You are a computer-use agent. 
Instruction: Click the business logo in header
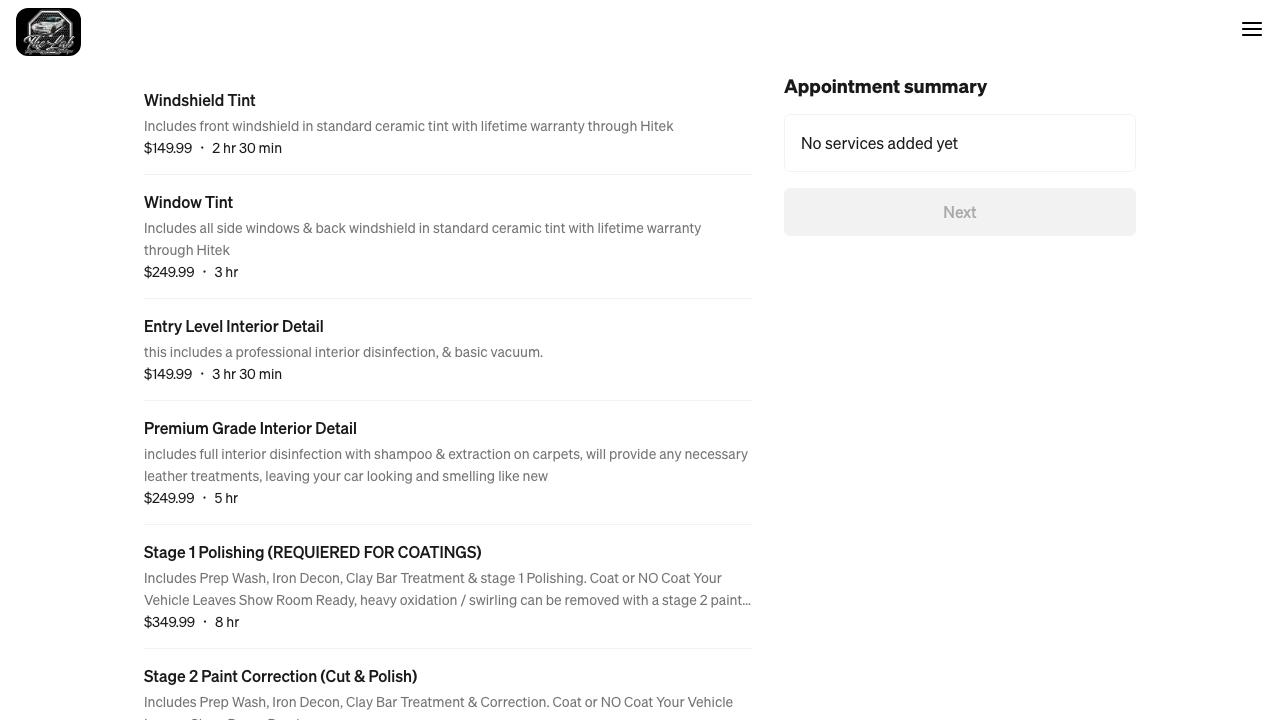[x=48, y=32]
